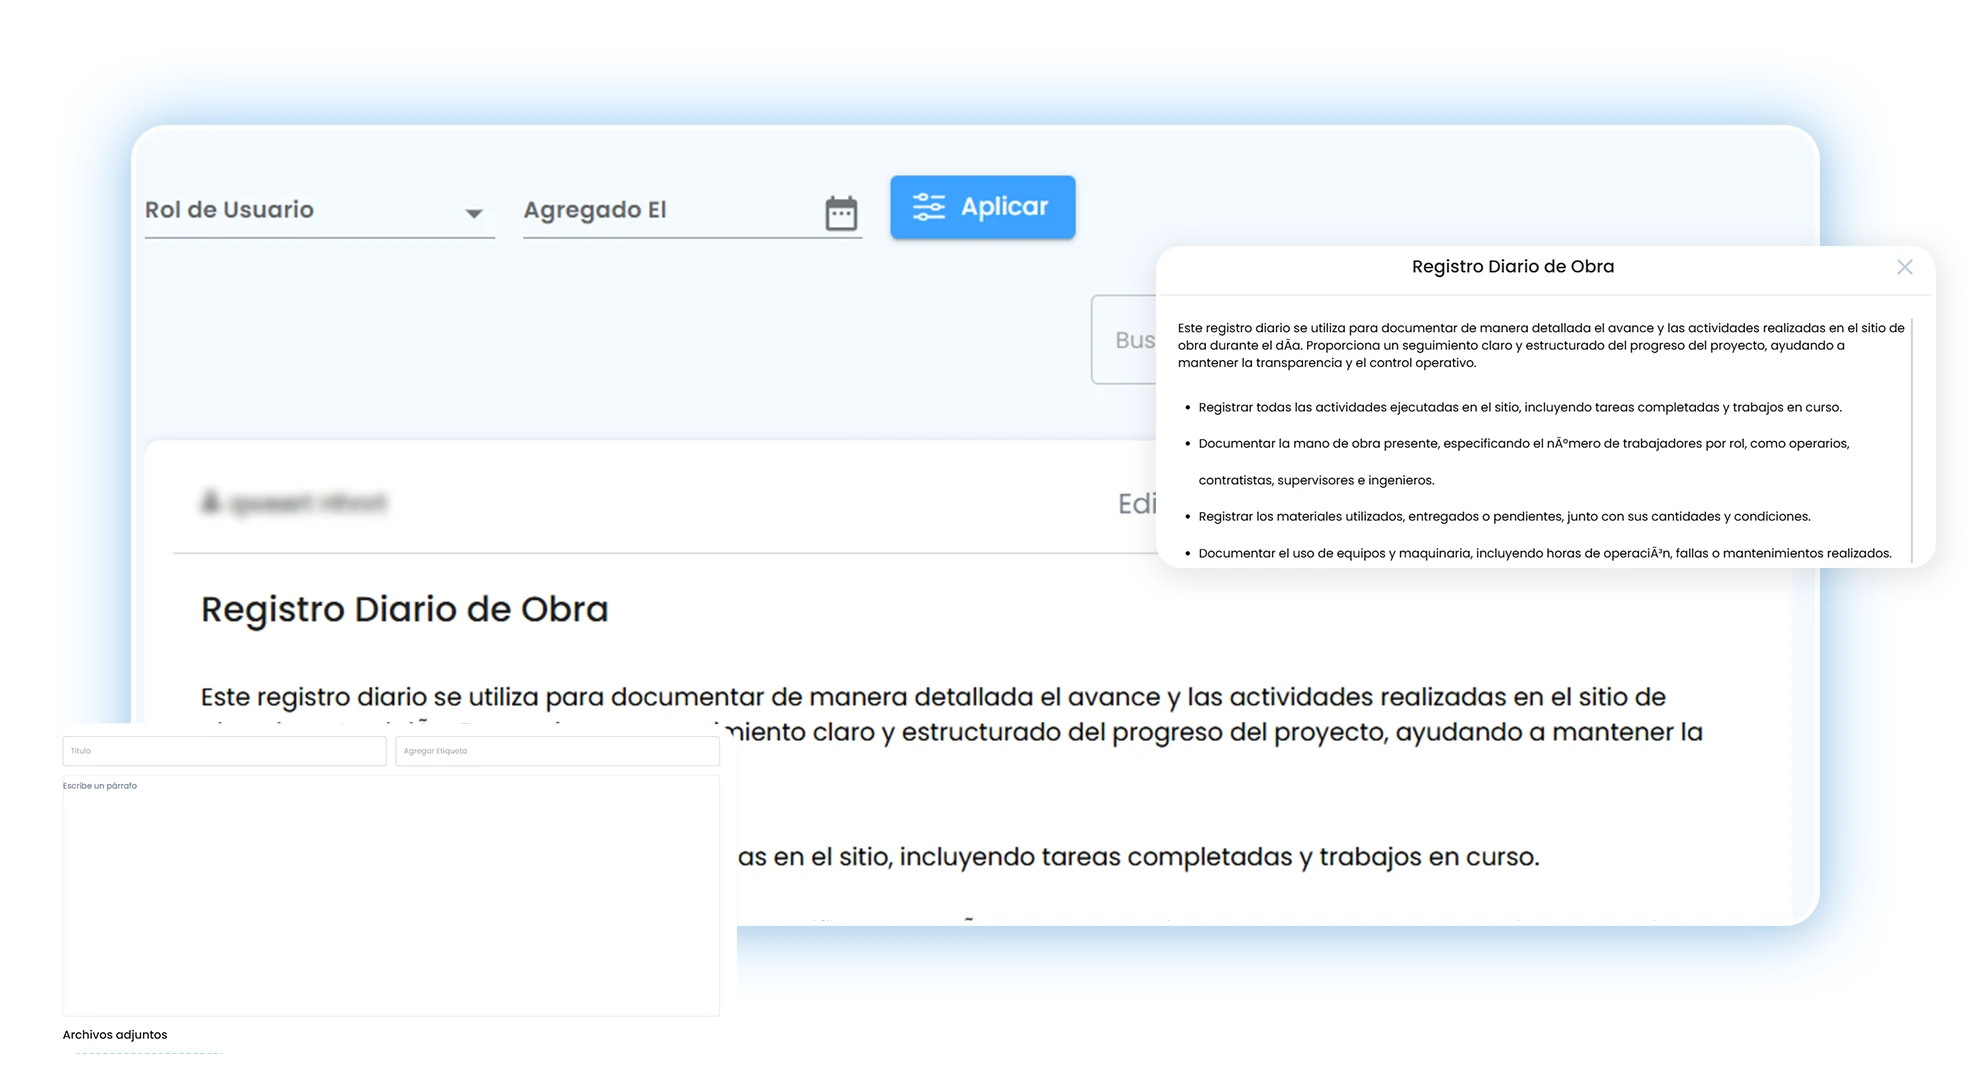Click the popup's vertical scrollbar
The image size is (1980, 1080).
pyautogui.click(x=1911, y=440)
